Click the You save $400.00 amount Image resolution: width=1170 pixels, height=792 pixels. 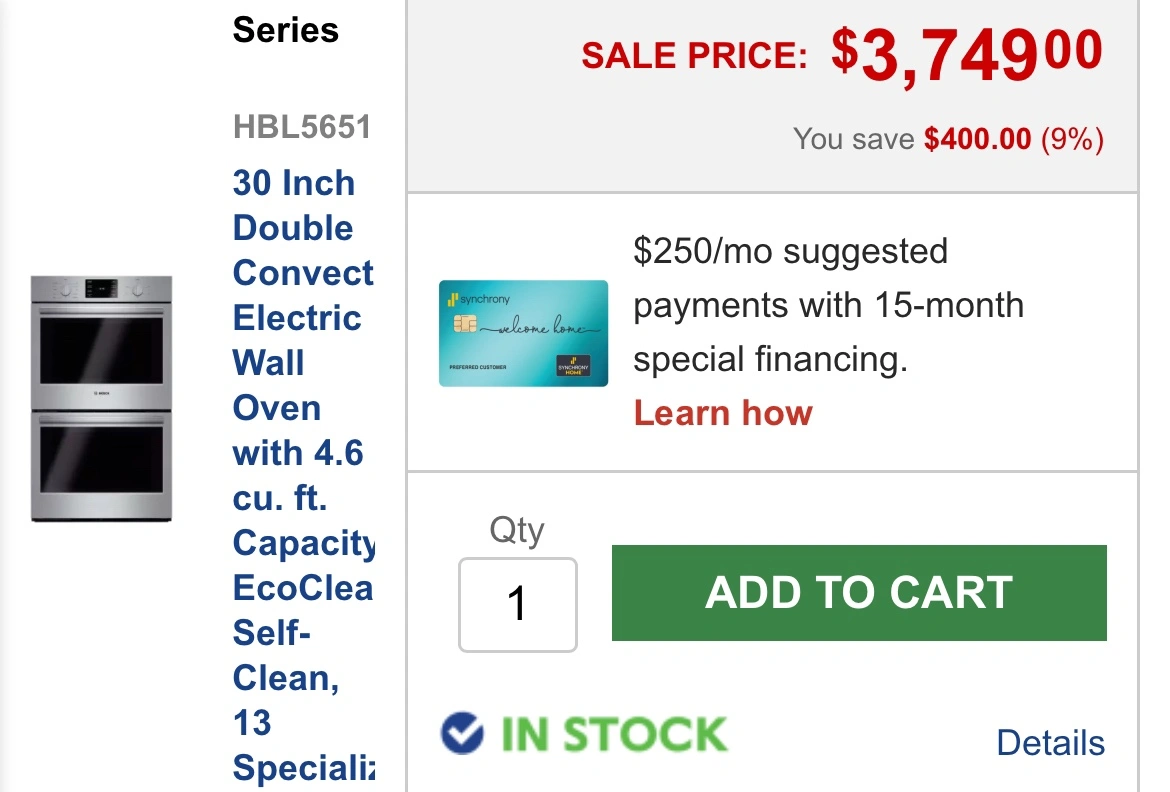(x=977, y=139)
